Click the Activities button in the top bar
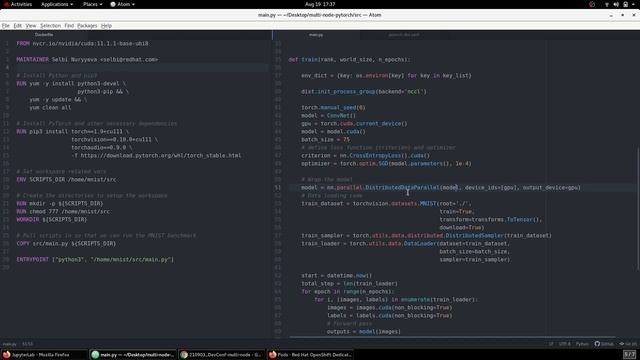This screenshot has height=360, width=640. (x=18, y=4)
